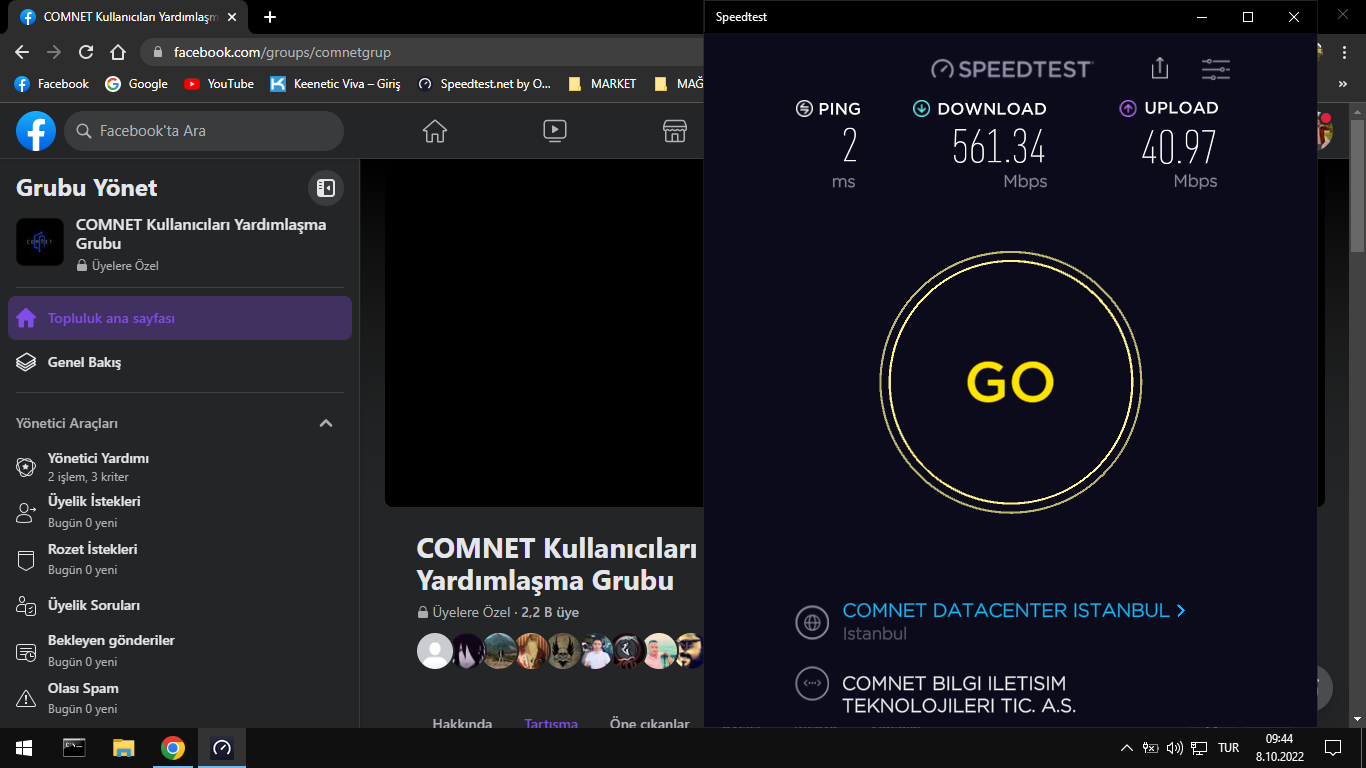1366x768 pixels.
Task: Click the connection icon beside COMNET BILGI ILETISIM
Action: 812,684
